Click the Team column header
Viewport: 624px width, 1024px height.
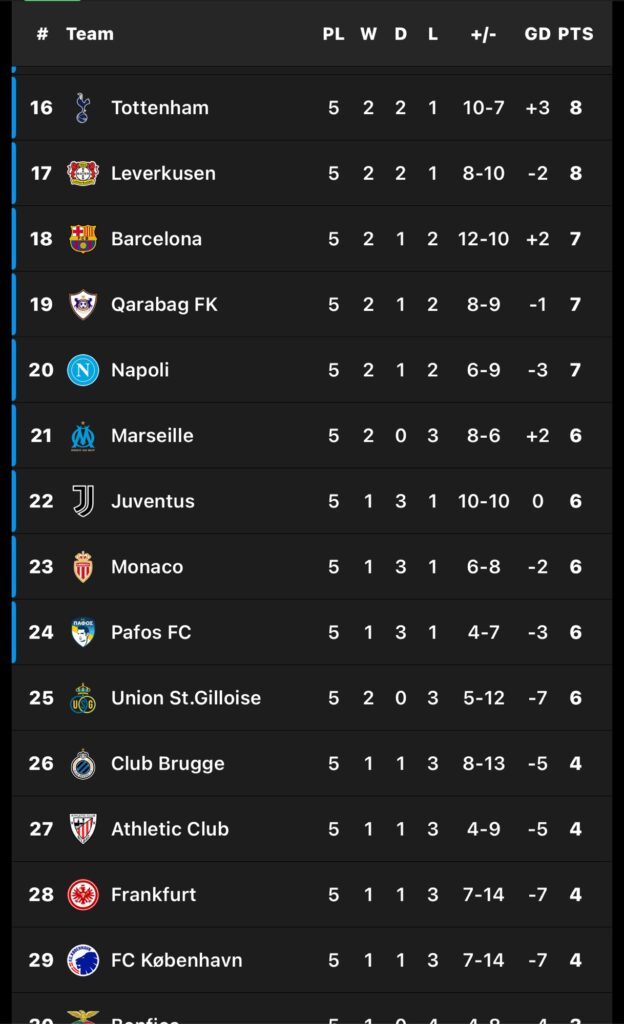[x=89, y=34]
